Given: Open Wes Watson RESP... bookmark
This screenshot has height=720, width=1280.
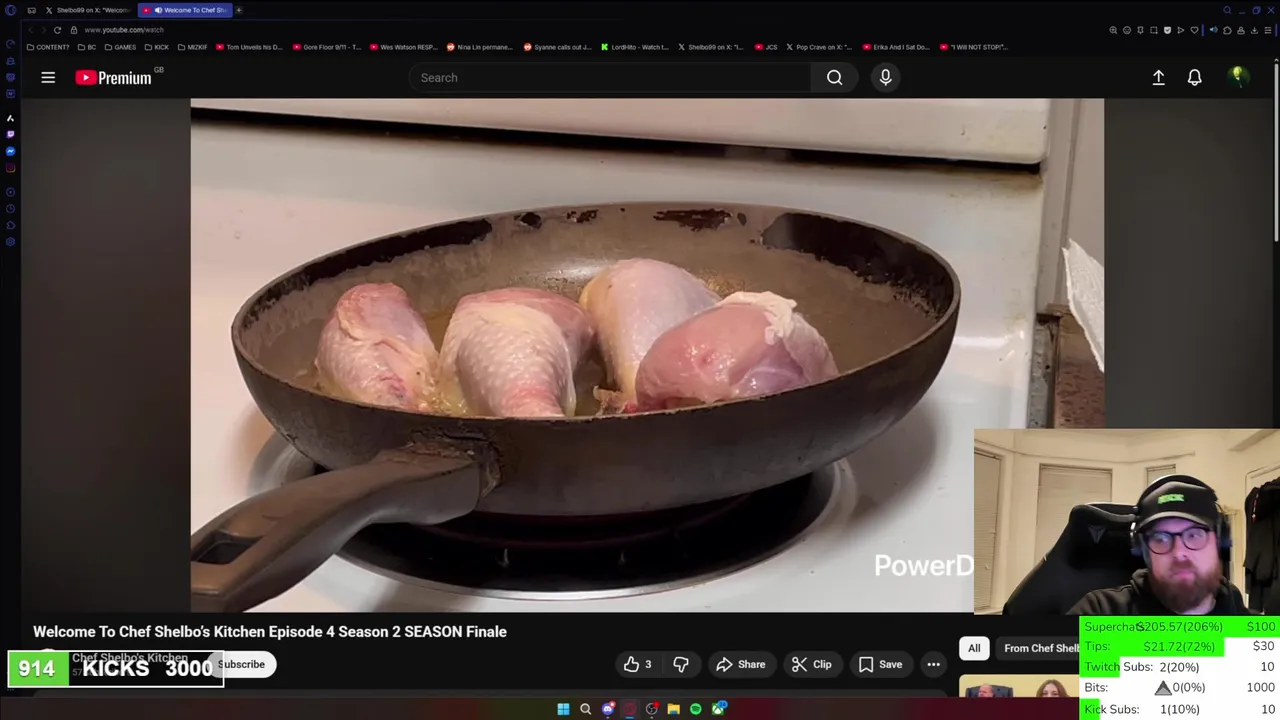Looking at the screenshot, I should pos(403,47).
